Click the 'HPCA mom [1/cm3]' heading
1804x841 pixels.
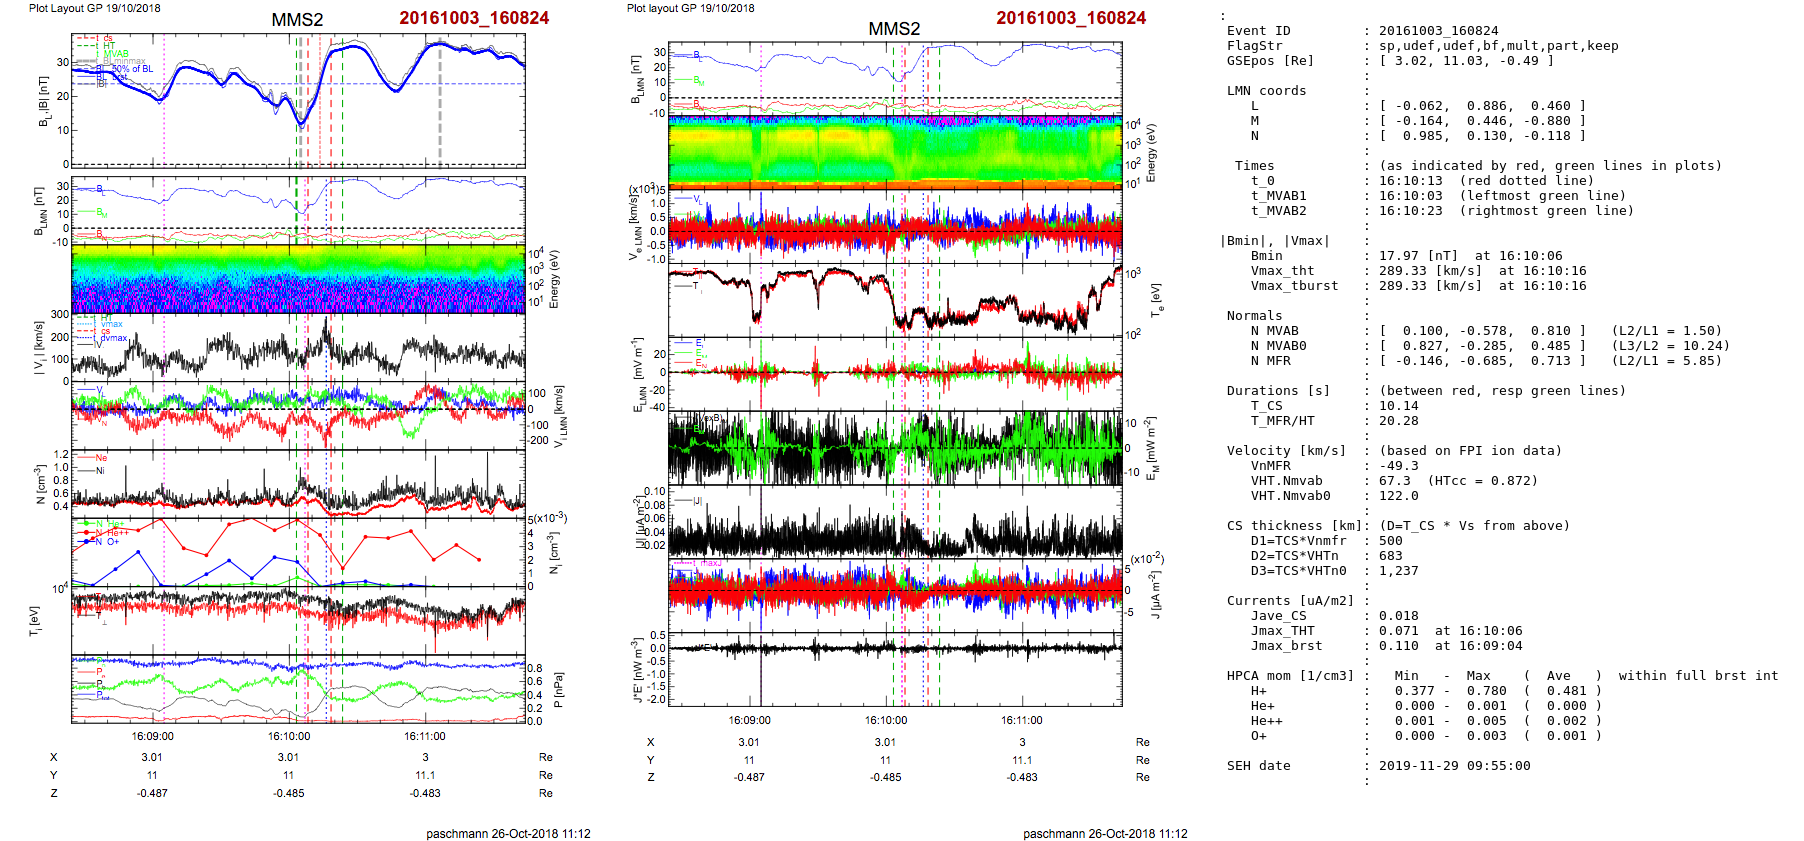pos(1290,676)
